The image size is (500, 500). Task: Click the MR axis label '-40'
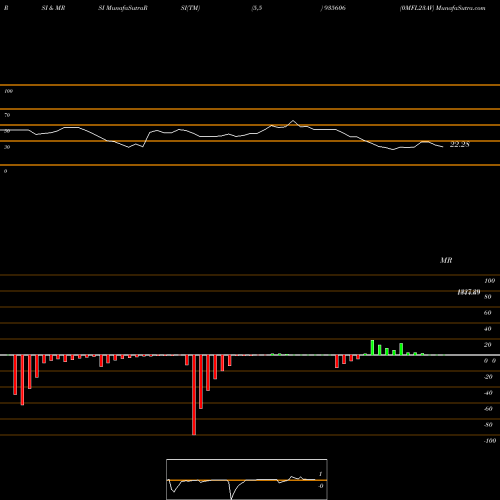click(488, 393)
